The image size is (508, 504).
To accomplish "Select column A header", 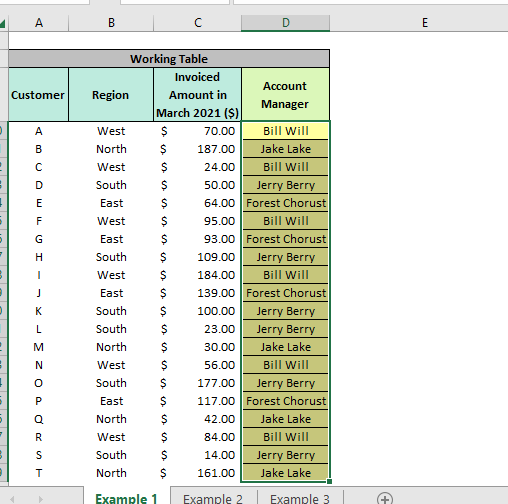I will tap(39, 23).
